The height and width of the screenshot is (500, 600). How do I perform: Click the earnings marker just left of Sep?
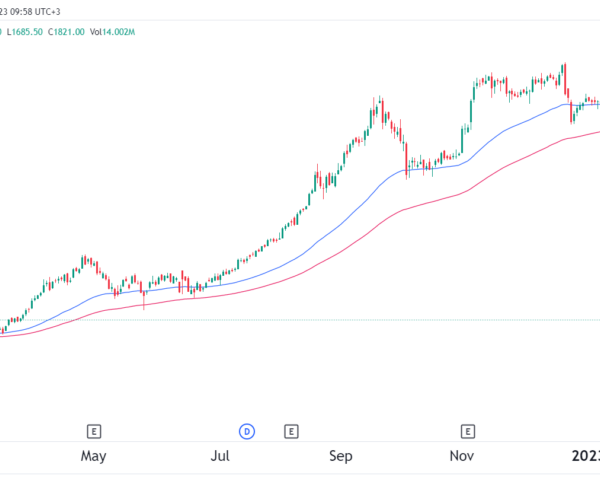click(x=290, y=432)
